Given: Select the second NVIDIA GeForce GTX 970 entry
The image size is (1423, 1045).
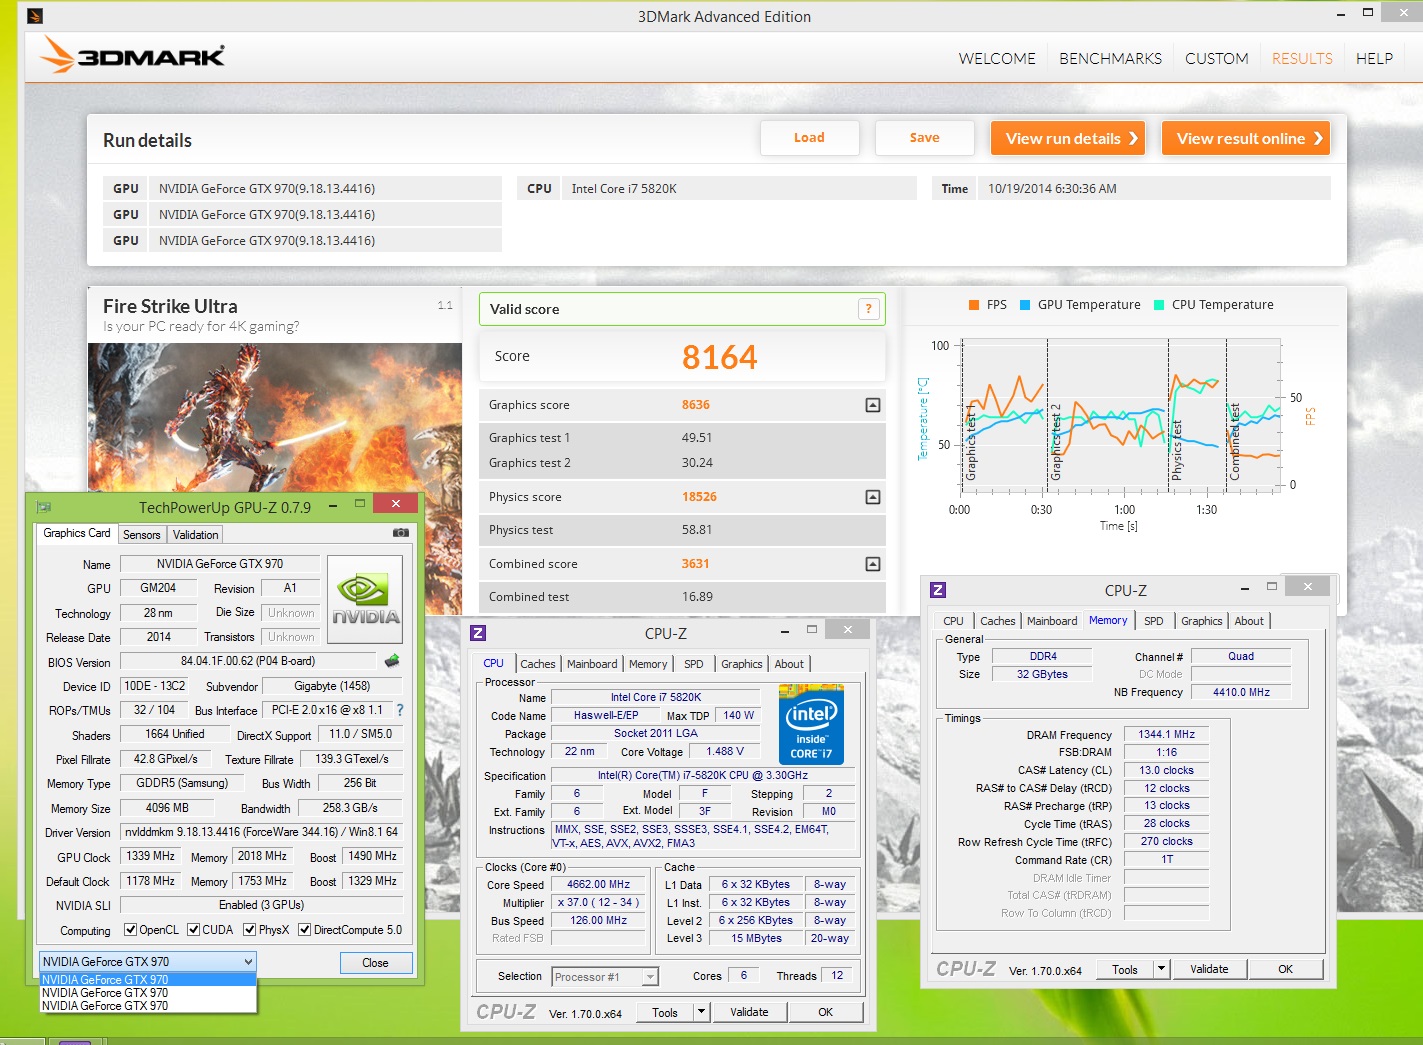Looking at the screenshot, I should tap(148, 993).
